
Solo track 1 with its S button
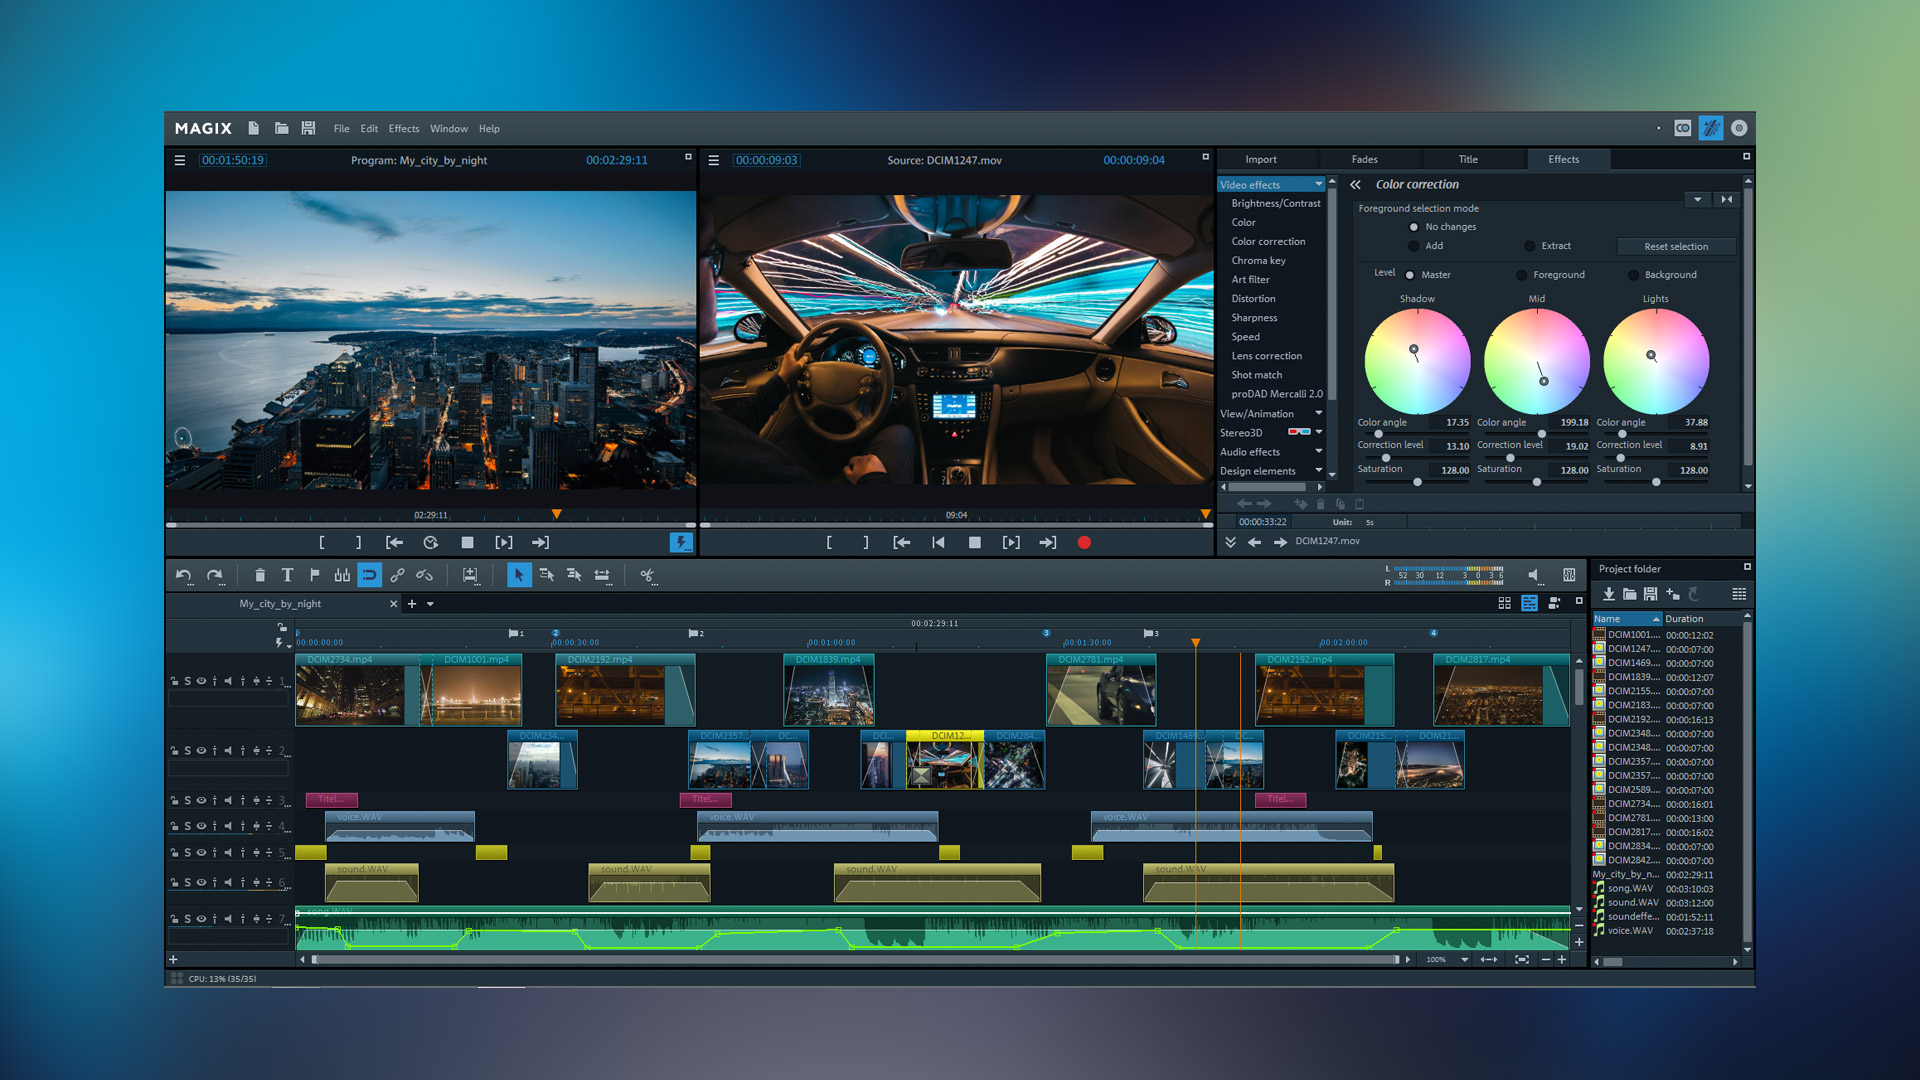(x=188, y=680)
